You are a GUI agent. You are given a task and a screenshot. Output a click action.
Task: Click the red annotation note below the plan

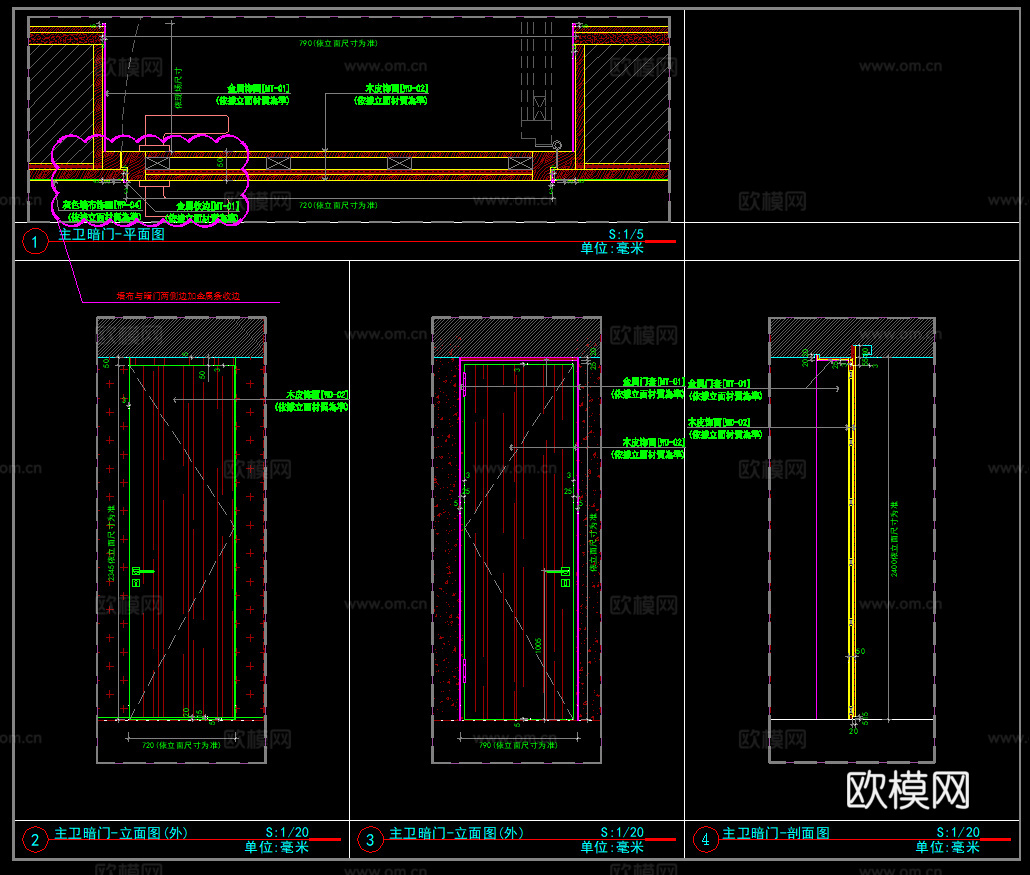(x=179, y=296)
